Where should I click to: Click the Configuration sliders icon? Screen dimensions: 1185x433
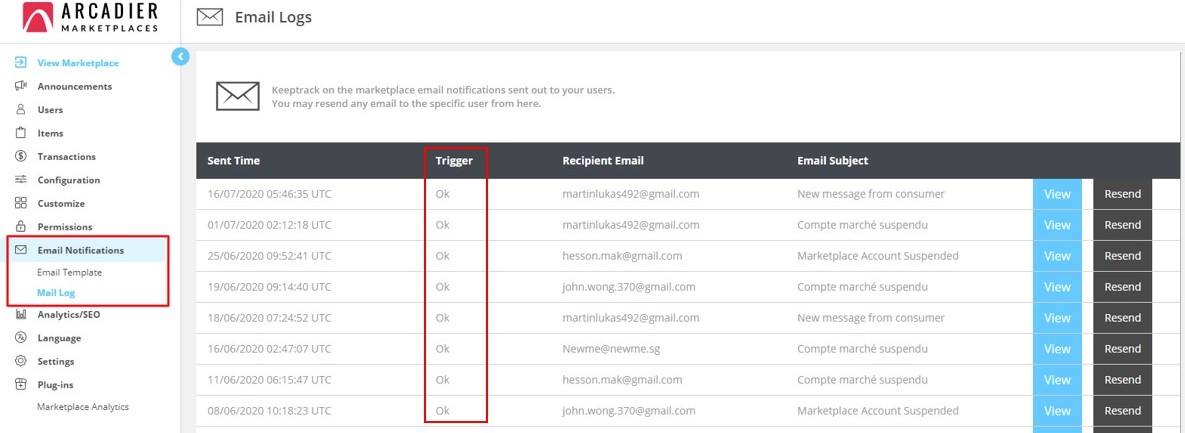point(21,180)
